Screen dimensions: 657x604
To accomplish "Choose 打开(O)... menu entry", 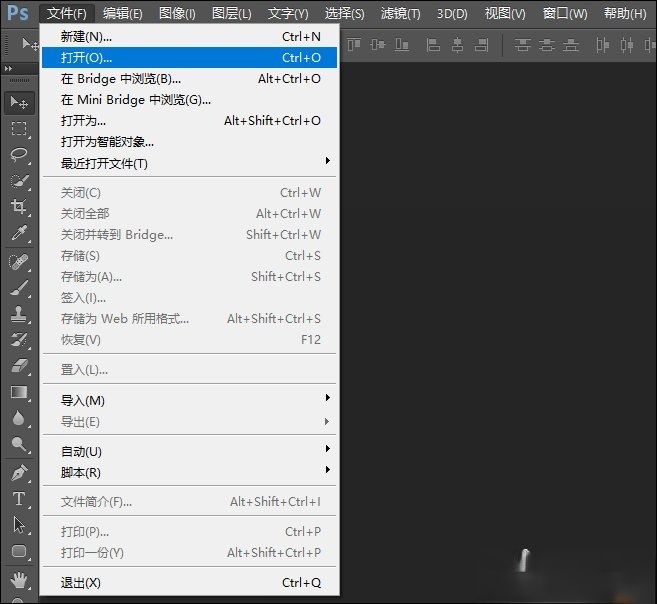I will coord(189,57).
